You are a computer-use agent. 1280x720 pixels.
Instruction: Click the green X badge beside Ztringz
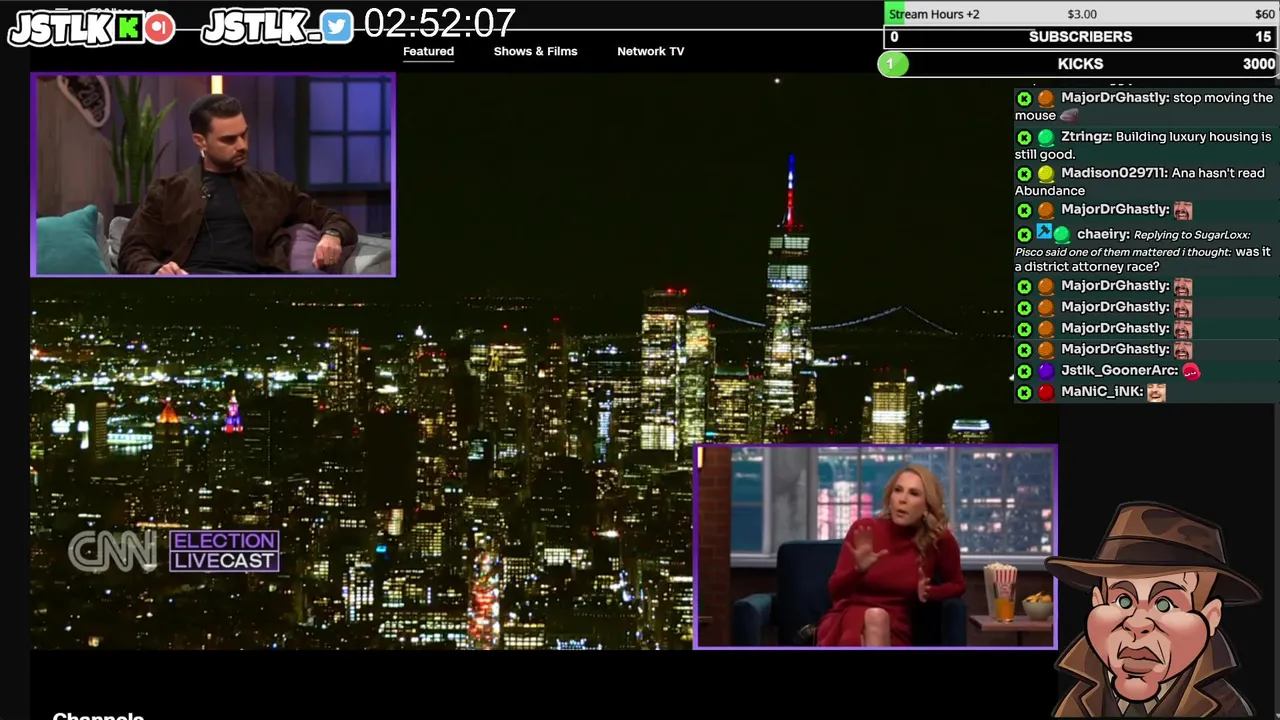coord(1024,137)
